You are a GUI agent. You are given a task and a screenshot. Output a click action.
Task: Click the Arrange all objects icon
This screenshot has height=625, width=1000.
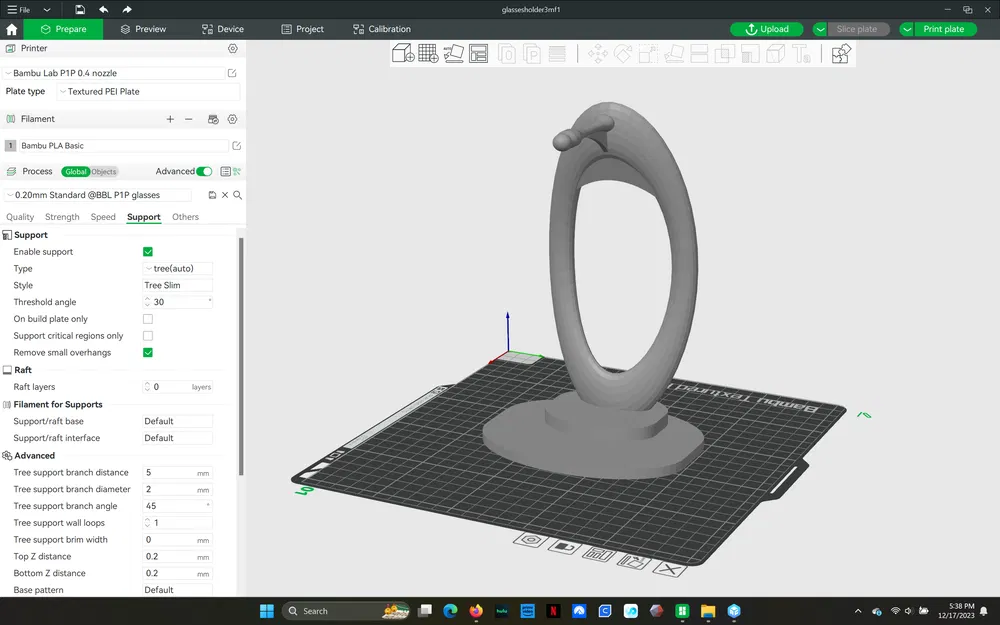coord(478,54)
